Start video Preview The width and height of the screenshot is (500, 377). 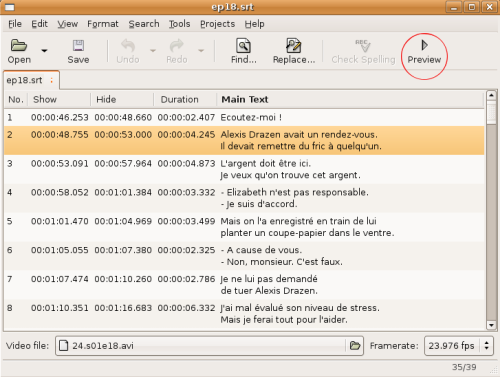[424, 51]
